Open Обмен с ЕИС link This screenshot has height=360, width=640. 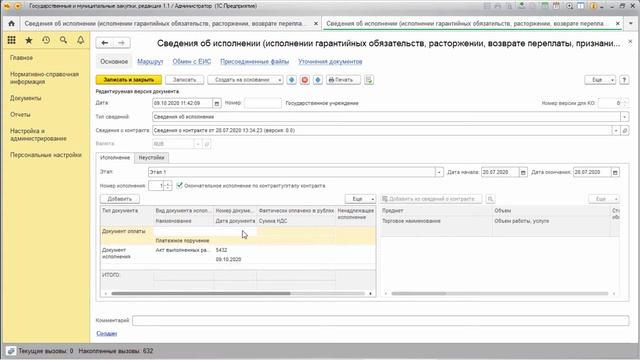192,62
